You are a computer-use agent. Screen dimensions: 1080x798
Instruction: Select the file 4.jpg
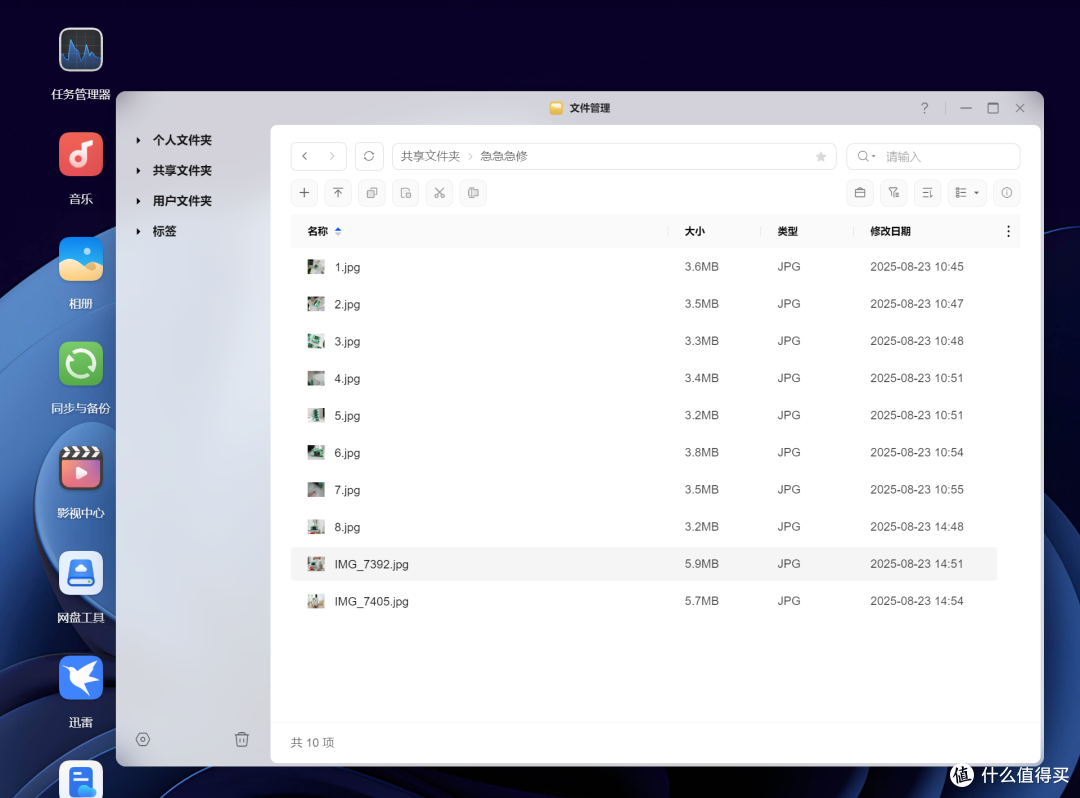(643, 378)
